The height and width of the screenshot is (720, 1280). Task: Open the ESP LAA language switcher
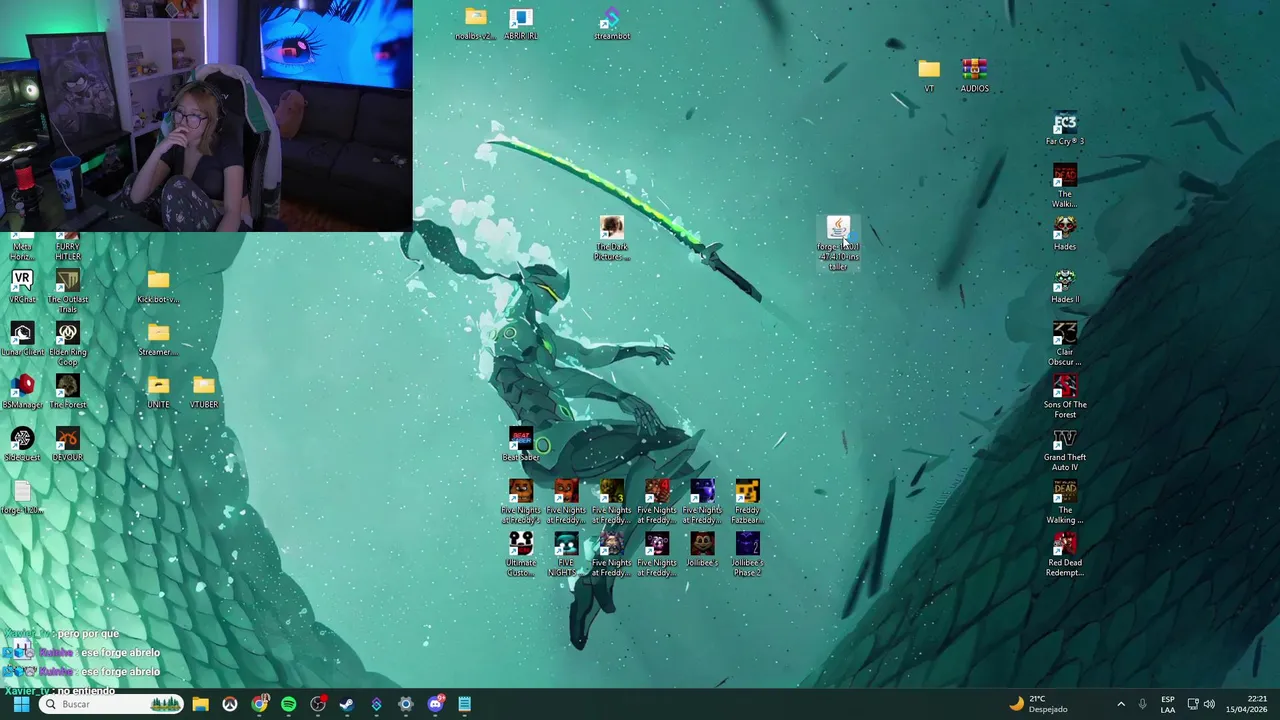1167,704
